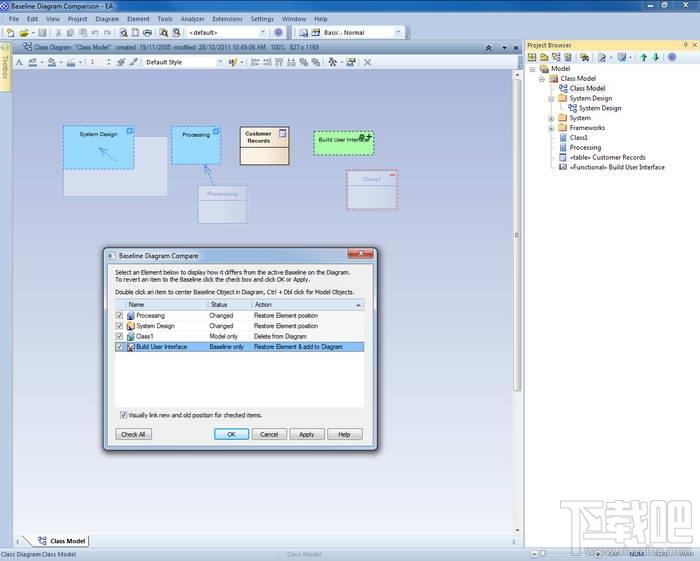Open dropdown arrow next to Open Project icon
Image resolution: width=700 pixels, height=561 pixels.
(33, 33)
